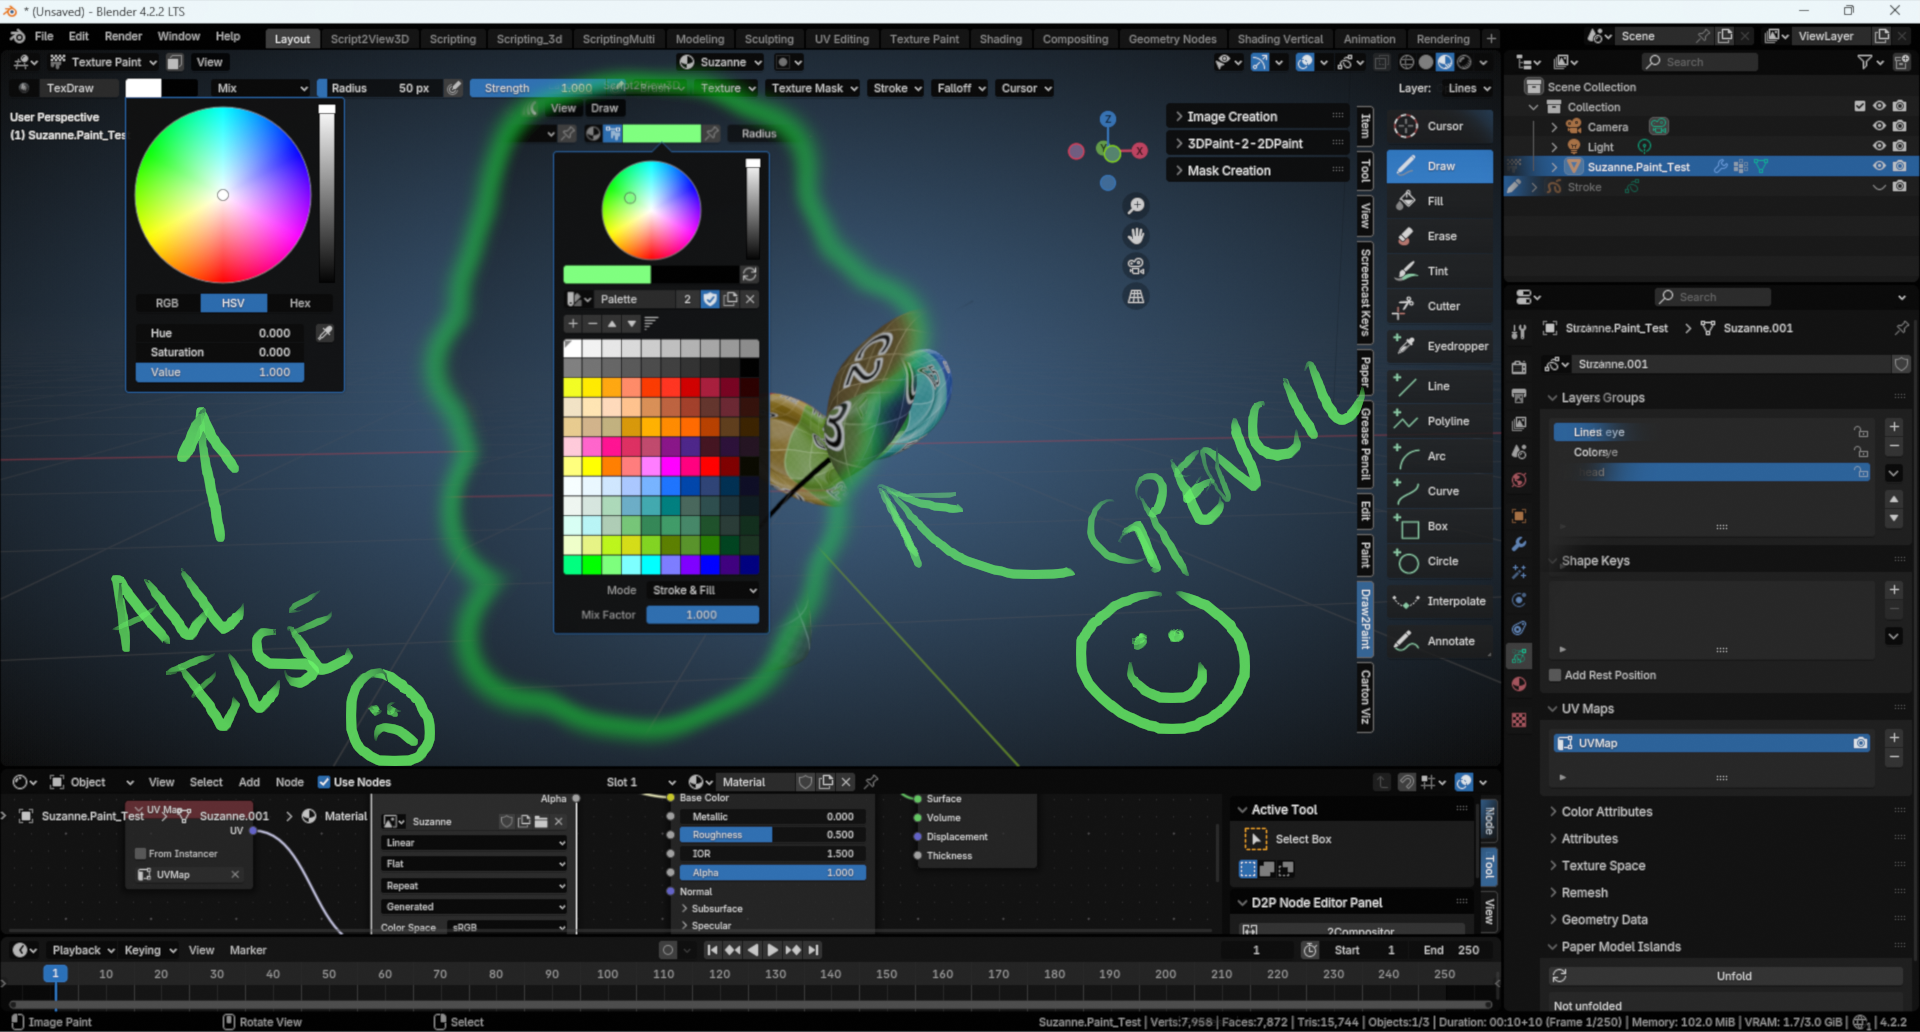
Task: Open the Render menu
Action: pyautogui.click(x=123, y=36)
